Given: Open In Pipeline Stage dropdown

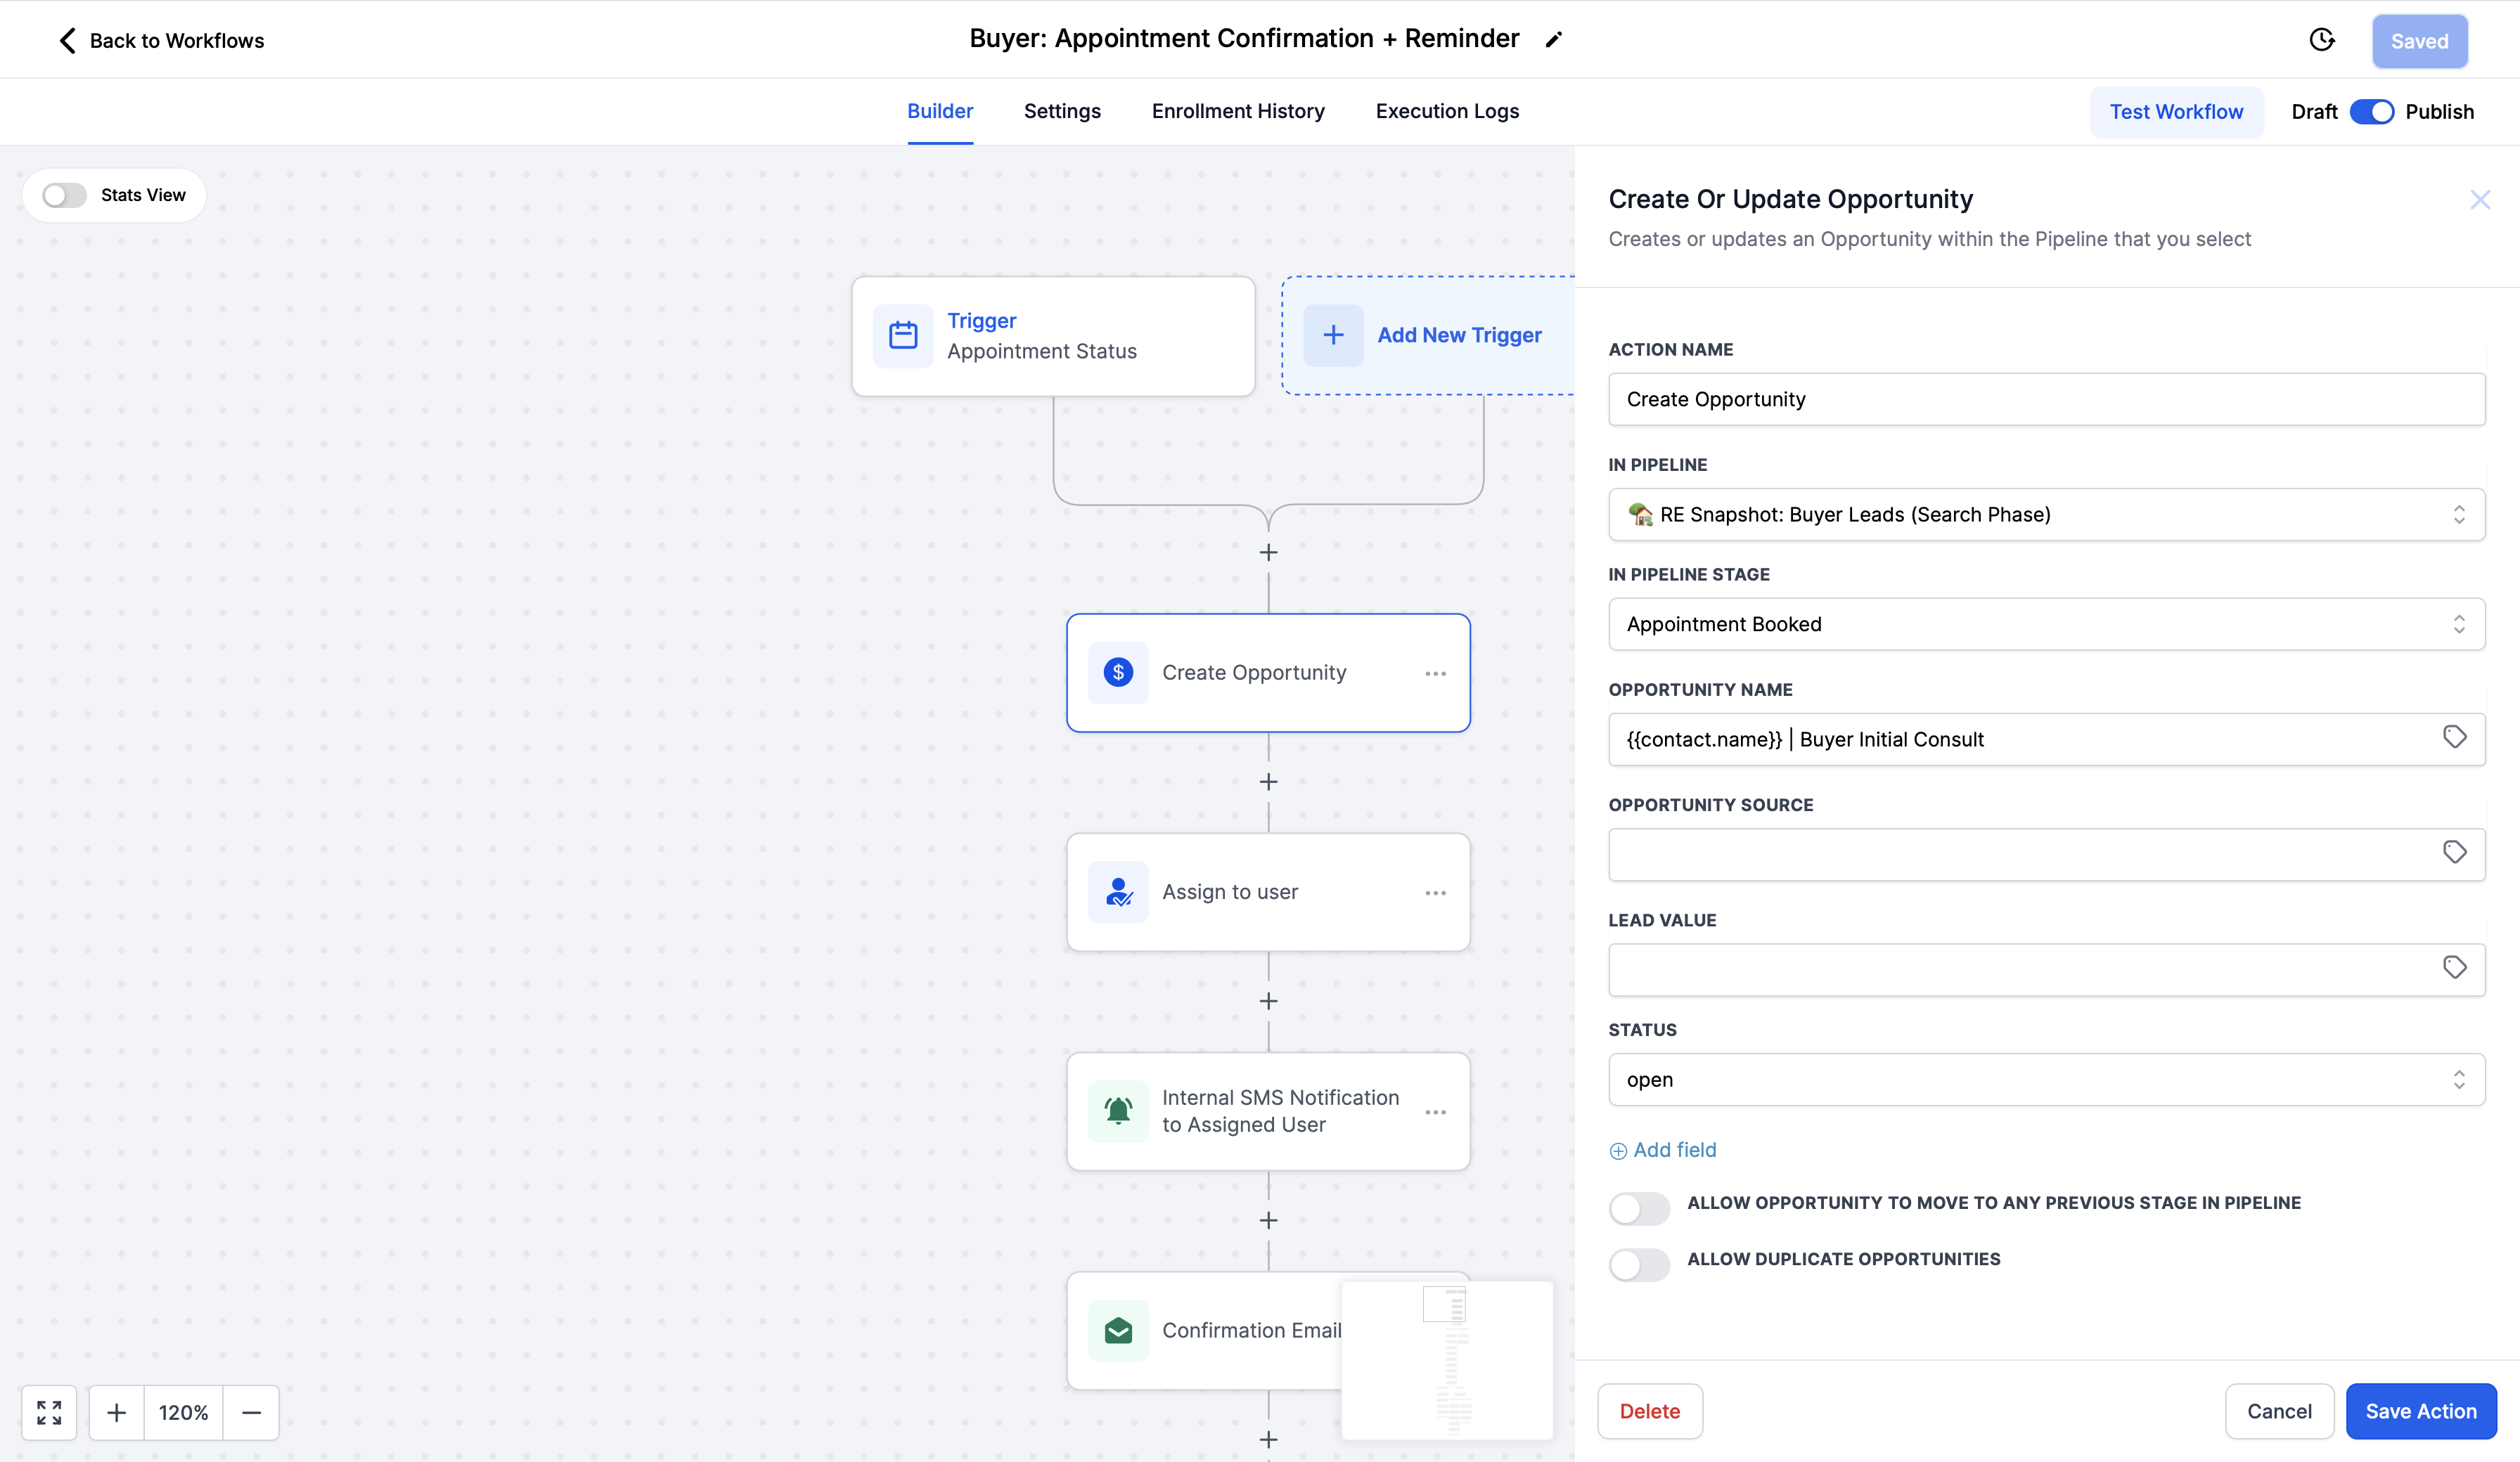Looking at the screenshot, I should click(2046, 624).
